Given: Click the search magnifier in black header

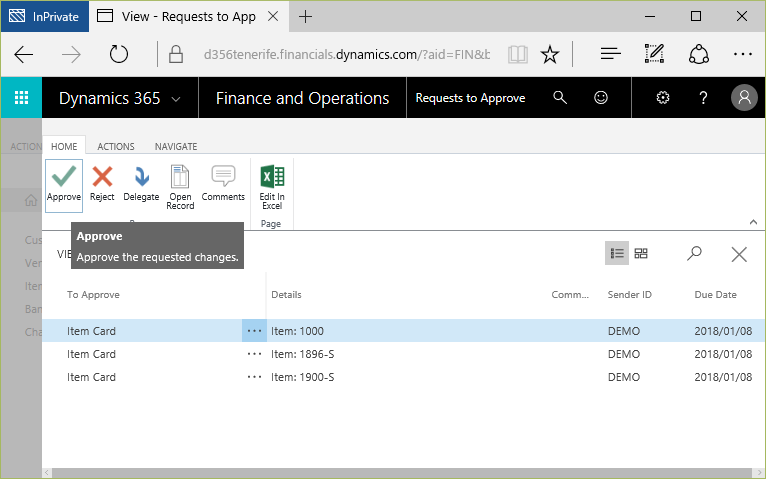Looking at the screenshot, I should (560, 98).
